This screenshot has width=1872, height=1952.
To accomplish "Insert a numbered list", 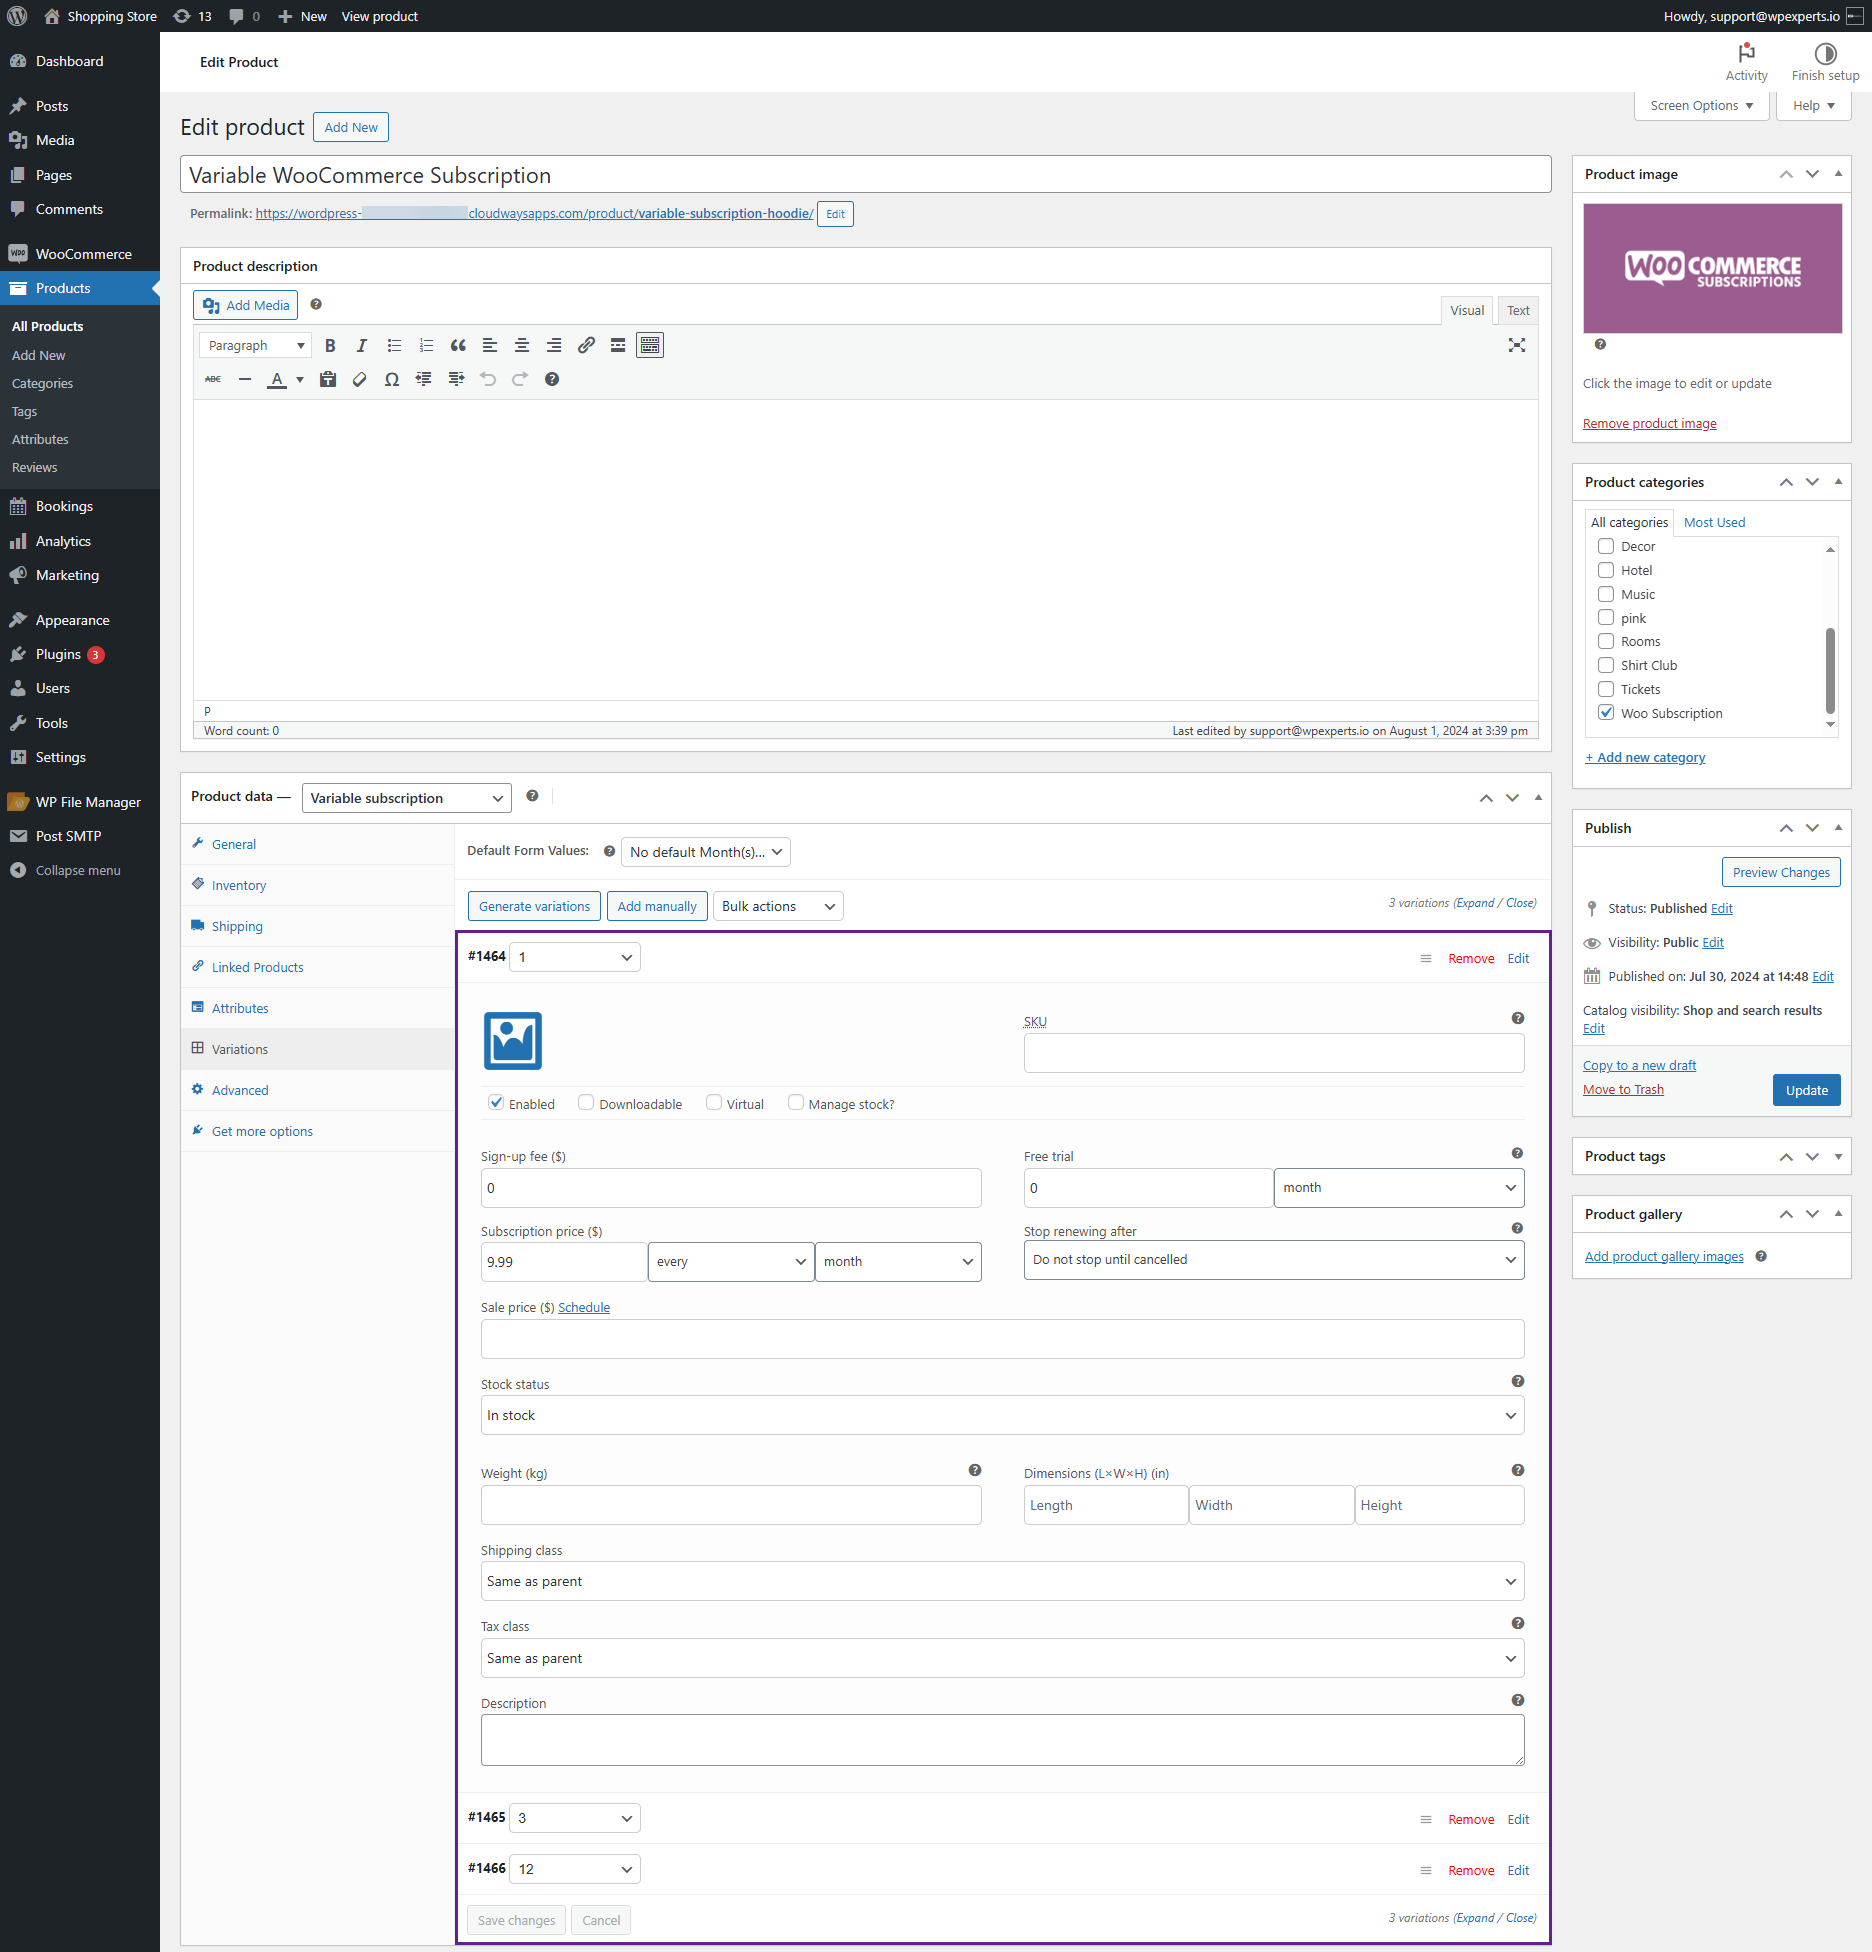I will 426,345.
